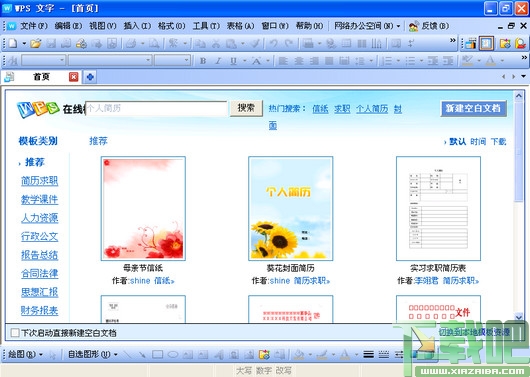This screenshot has height=377, width=530.
Task: Click the Save disk icon
Action: point(51,43)
